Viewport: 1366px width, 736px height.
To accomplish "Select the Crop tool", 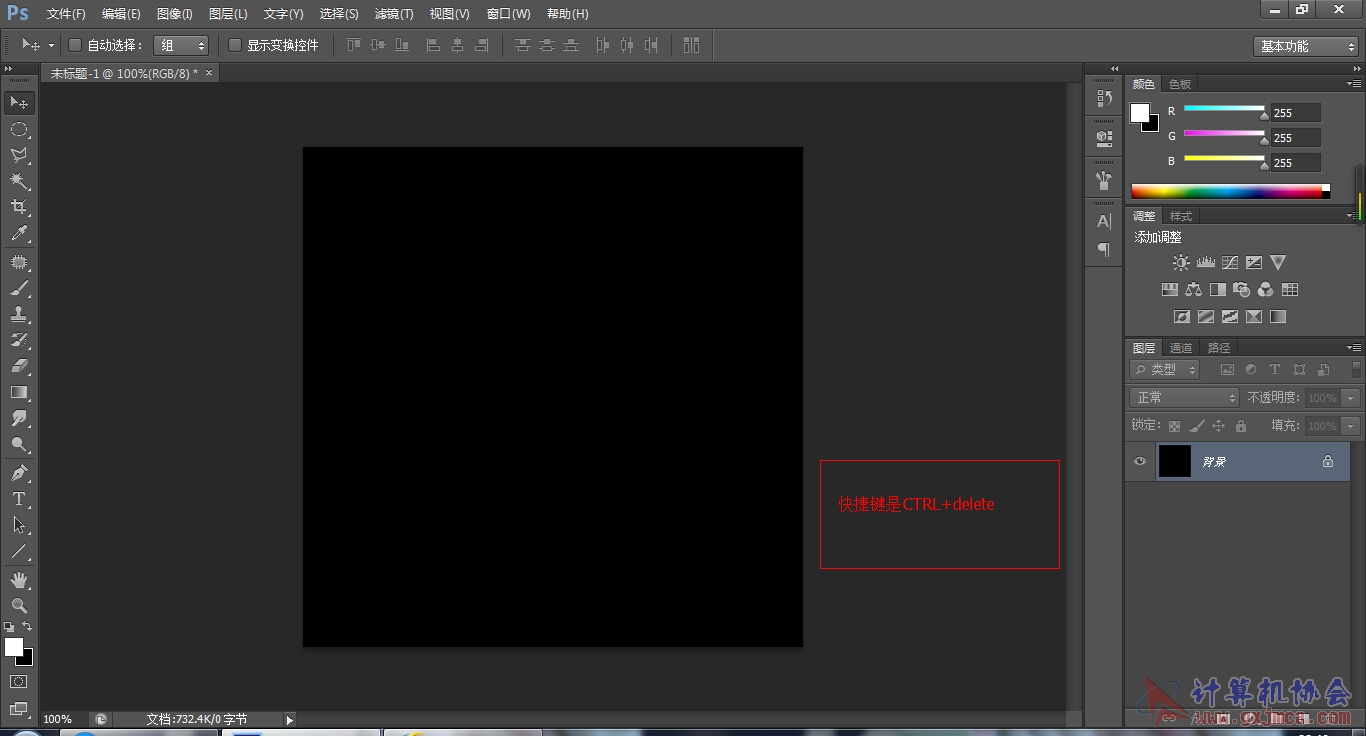I will (19, 207).
